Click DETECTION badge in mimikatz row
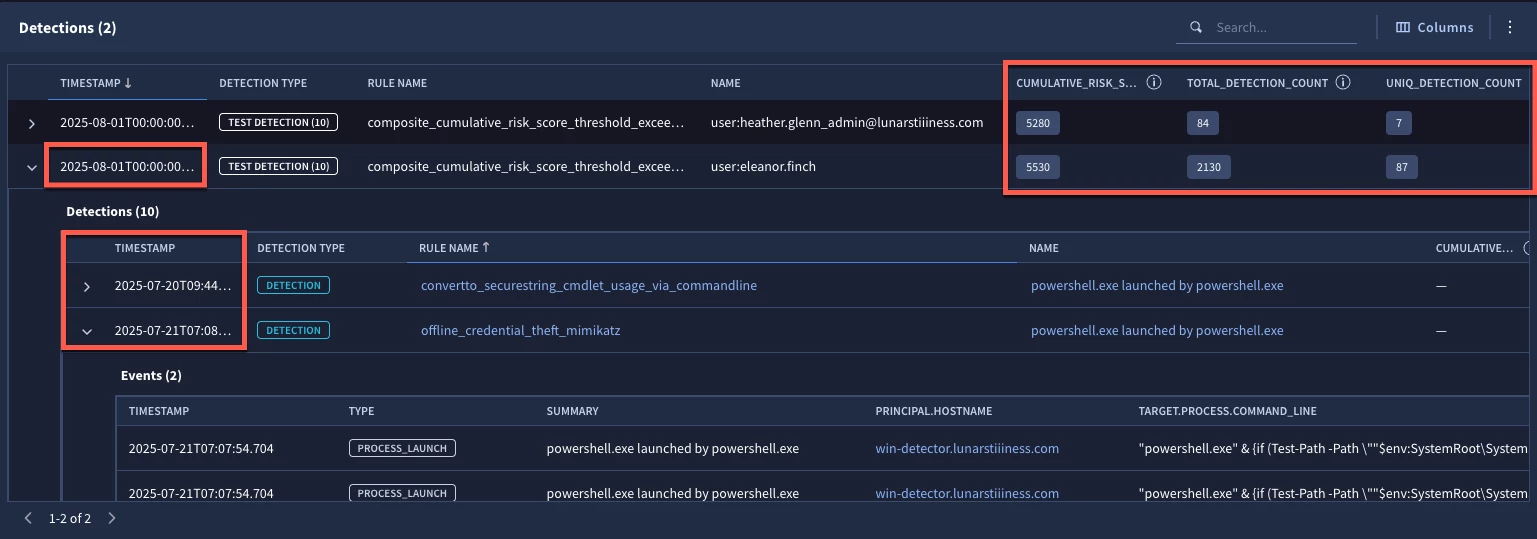 [x=293, y=331]
